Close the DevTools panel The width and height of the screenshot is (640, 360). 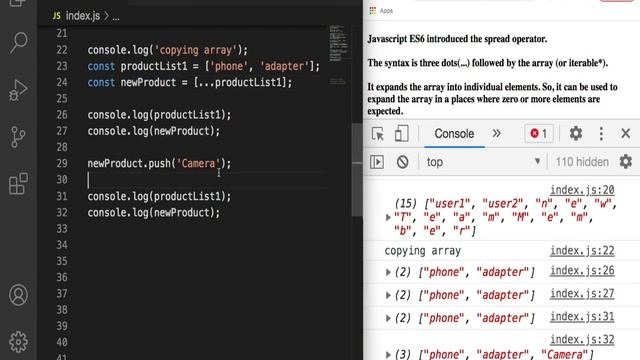point(625,133)
